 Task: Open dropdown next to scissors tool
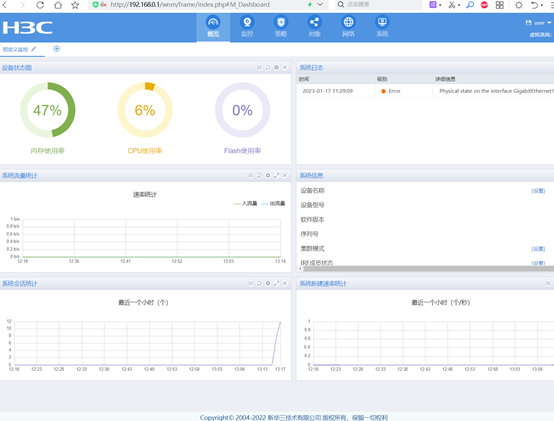(459, 5)
